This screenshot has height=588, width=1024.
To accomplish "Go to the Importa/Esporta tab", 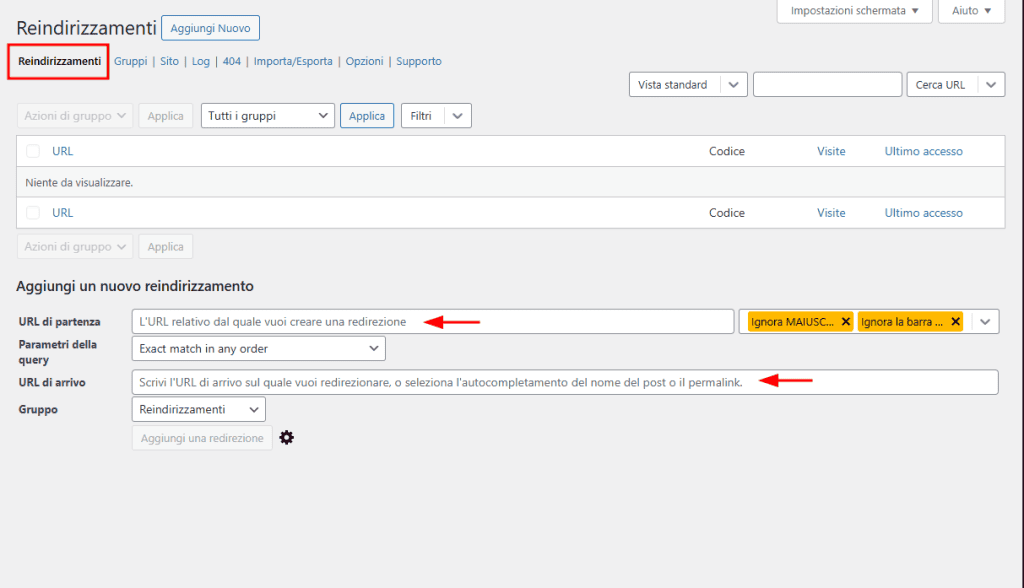I will 294,61.
